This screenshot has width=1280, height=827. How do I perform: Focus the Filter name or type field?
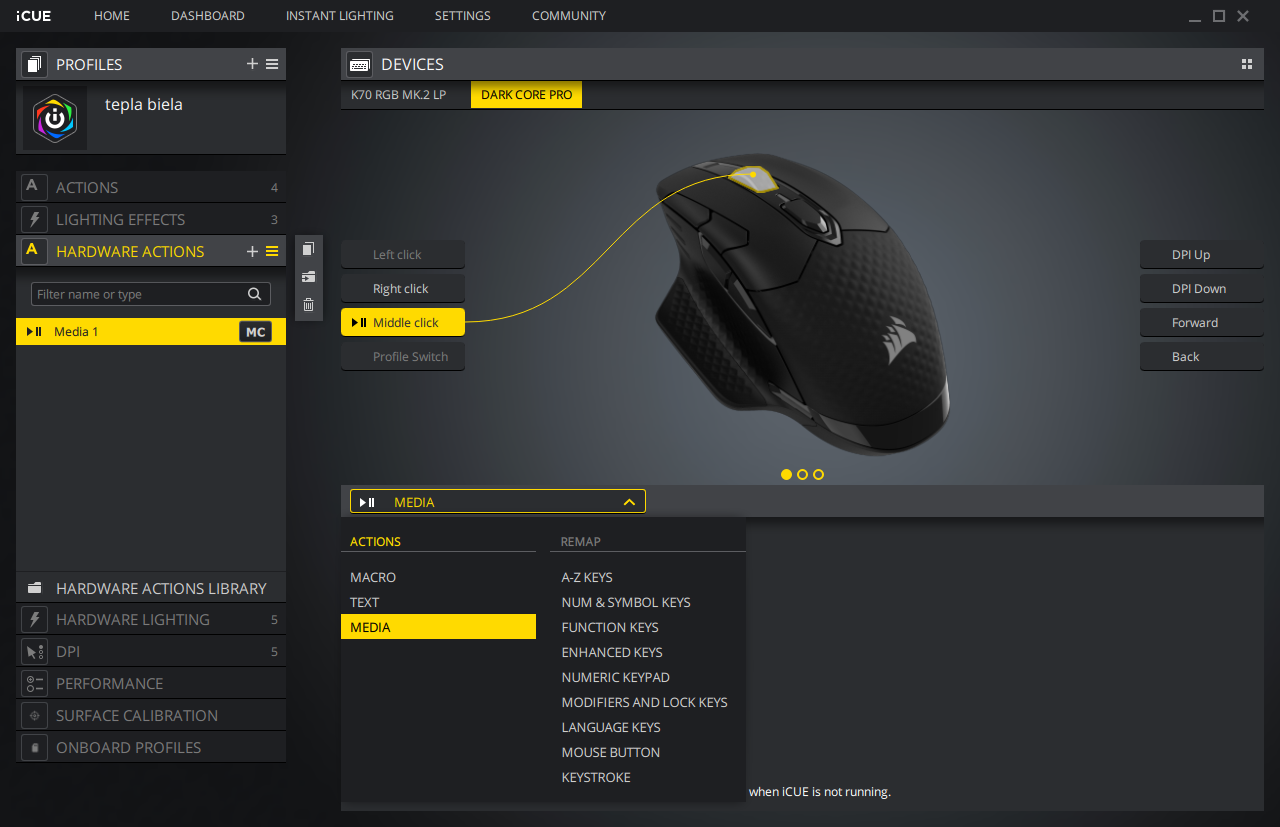click(x=151, y=294)
